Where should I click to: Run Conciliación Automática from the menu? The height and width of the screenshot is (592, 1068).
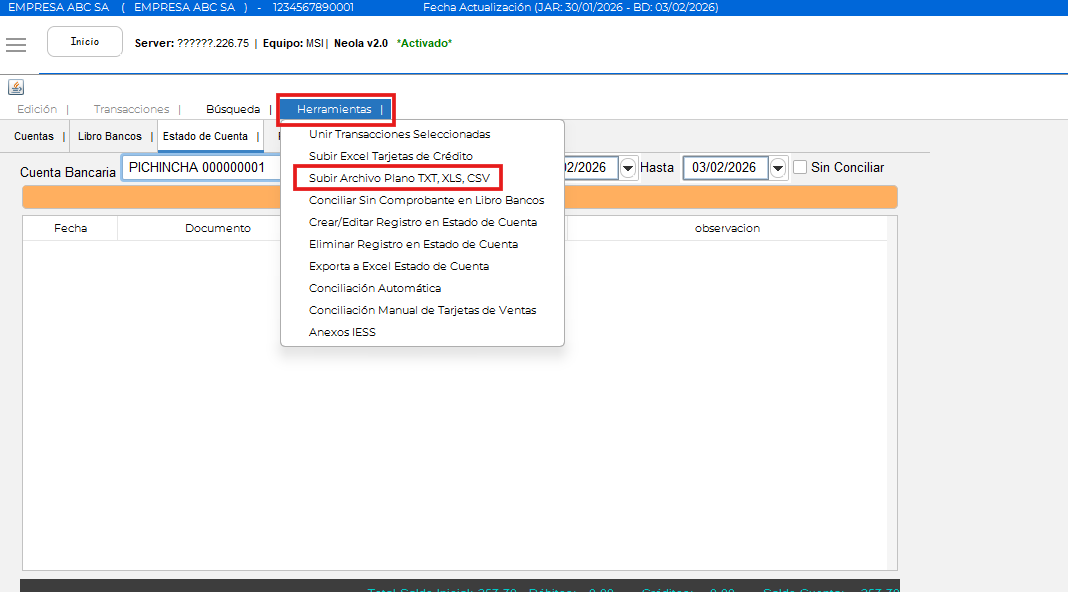point(375,288)
